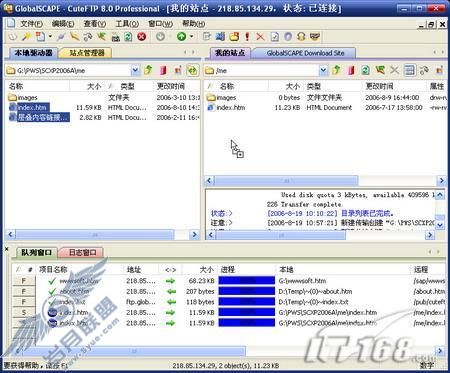The height and width of the screenshot is (373, 450).
Task: Sort queue by 进程 column header
Action: click(247, 269)
